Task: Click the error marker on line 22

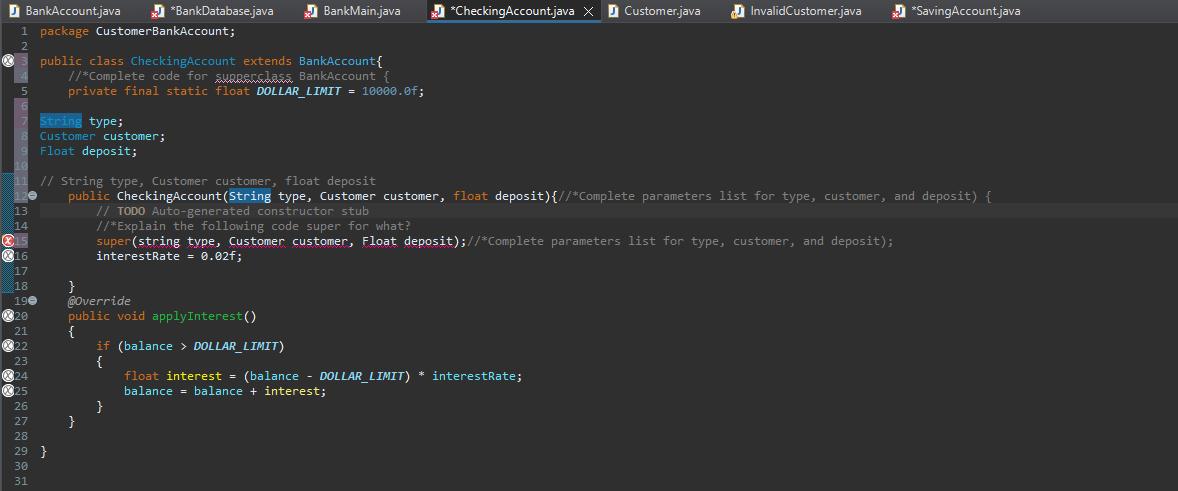Action: pos(8,346)
